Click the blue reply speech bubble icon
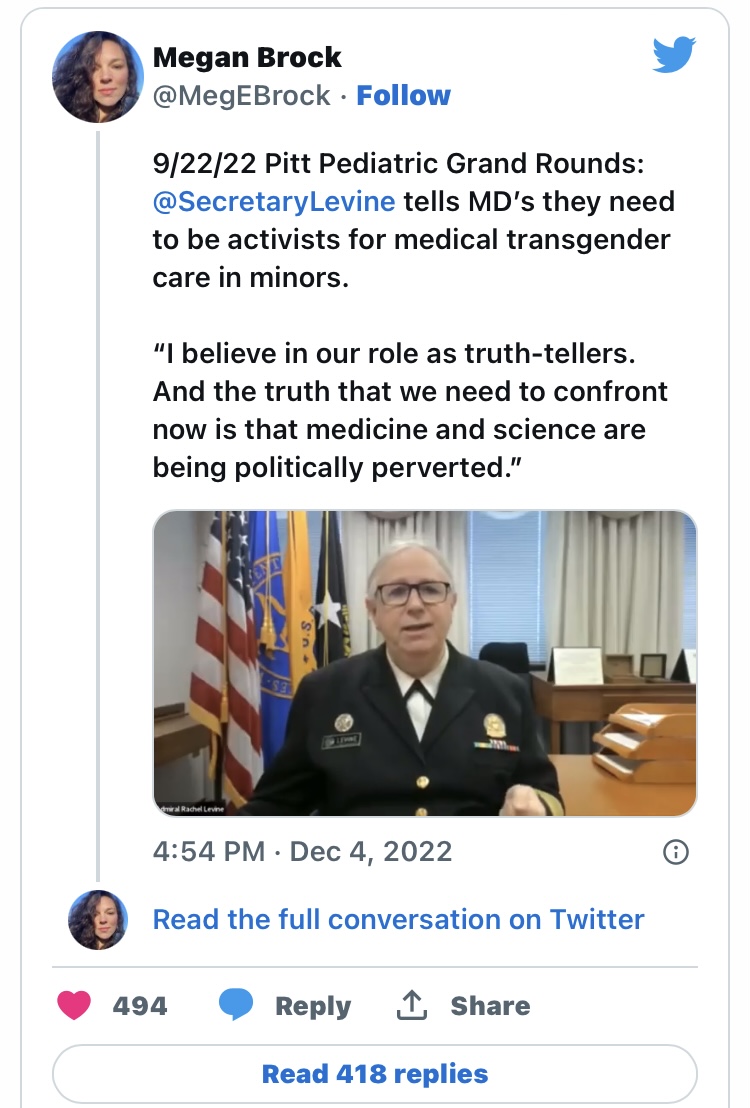Image resolution: width=750 pixels, height=1108 pixels. 236,1005
